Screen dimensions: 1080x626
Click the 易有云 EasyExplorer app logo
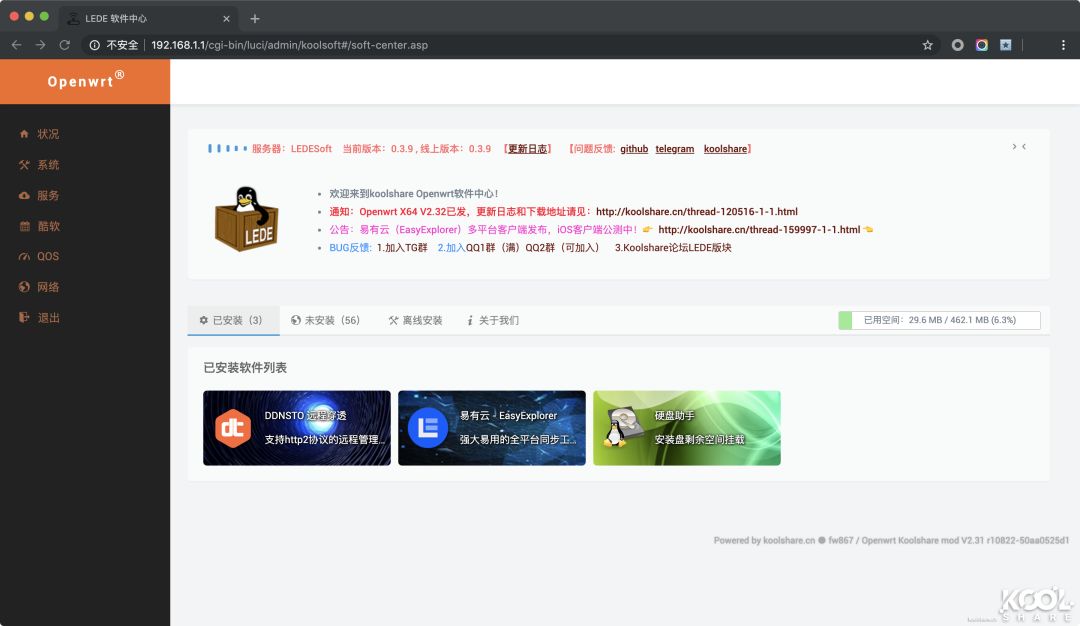(427, 427)
